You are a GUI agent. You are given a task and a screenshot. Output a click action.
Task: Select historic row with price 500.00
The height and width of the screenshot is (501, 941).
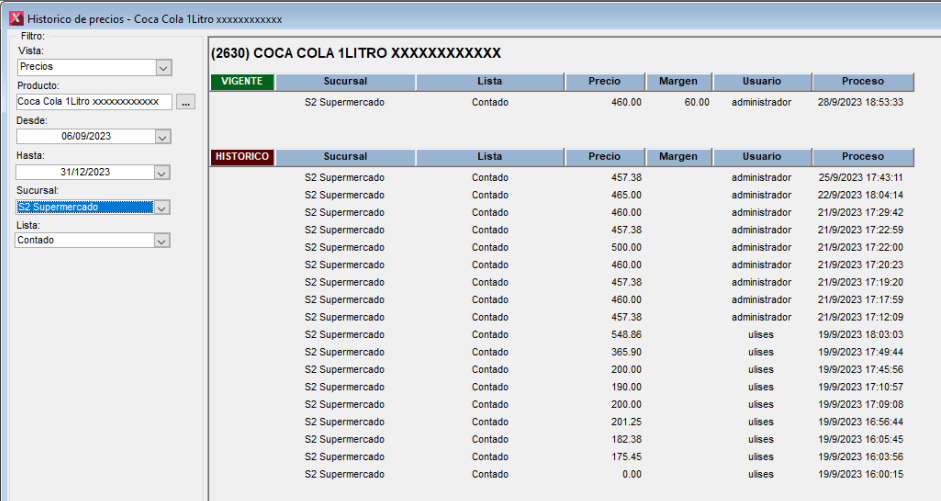pos(560,247)
